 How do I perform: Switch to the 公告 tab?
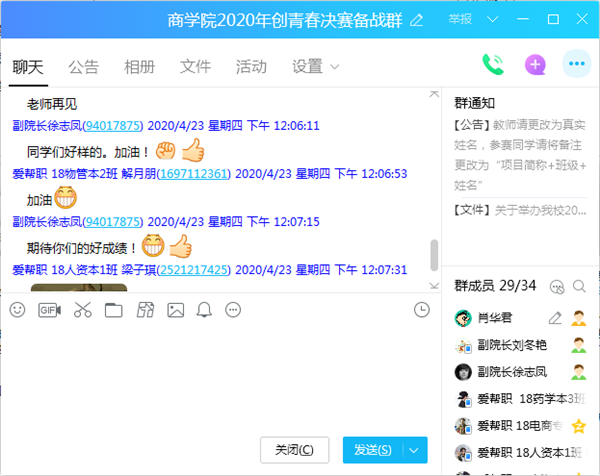[83, 67]
